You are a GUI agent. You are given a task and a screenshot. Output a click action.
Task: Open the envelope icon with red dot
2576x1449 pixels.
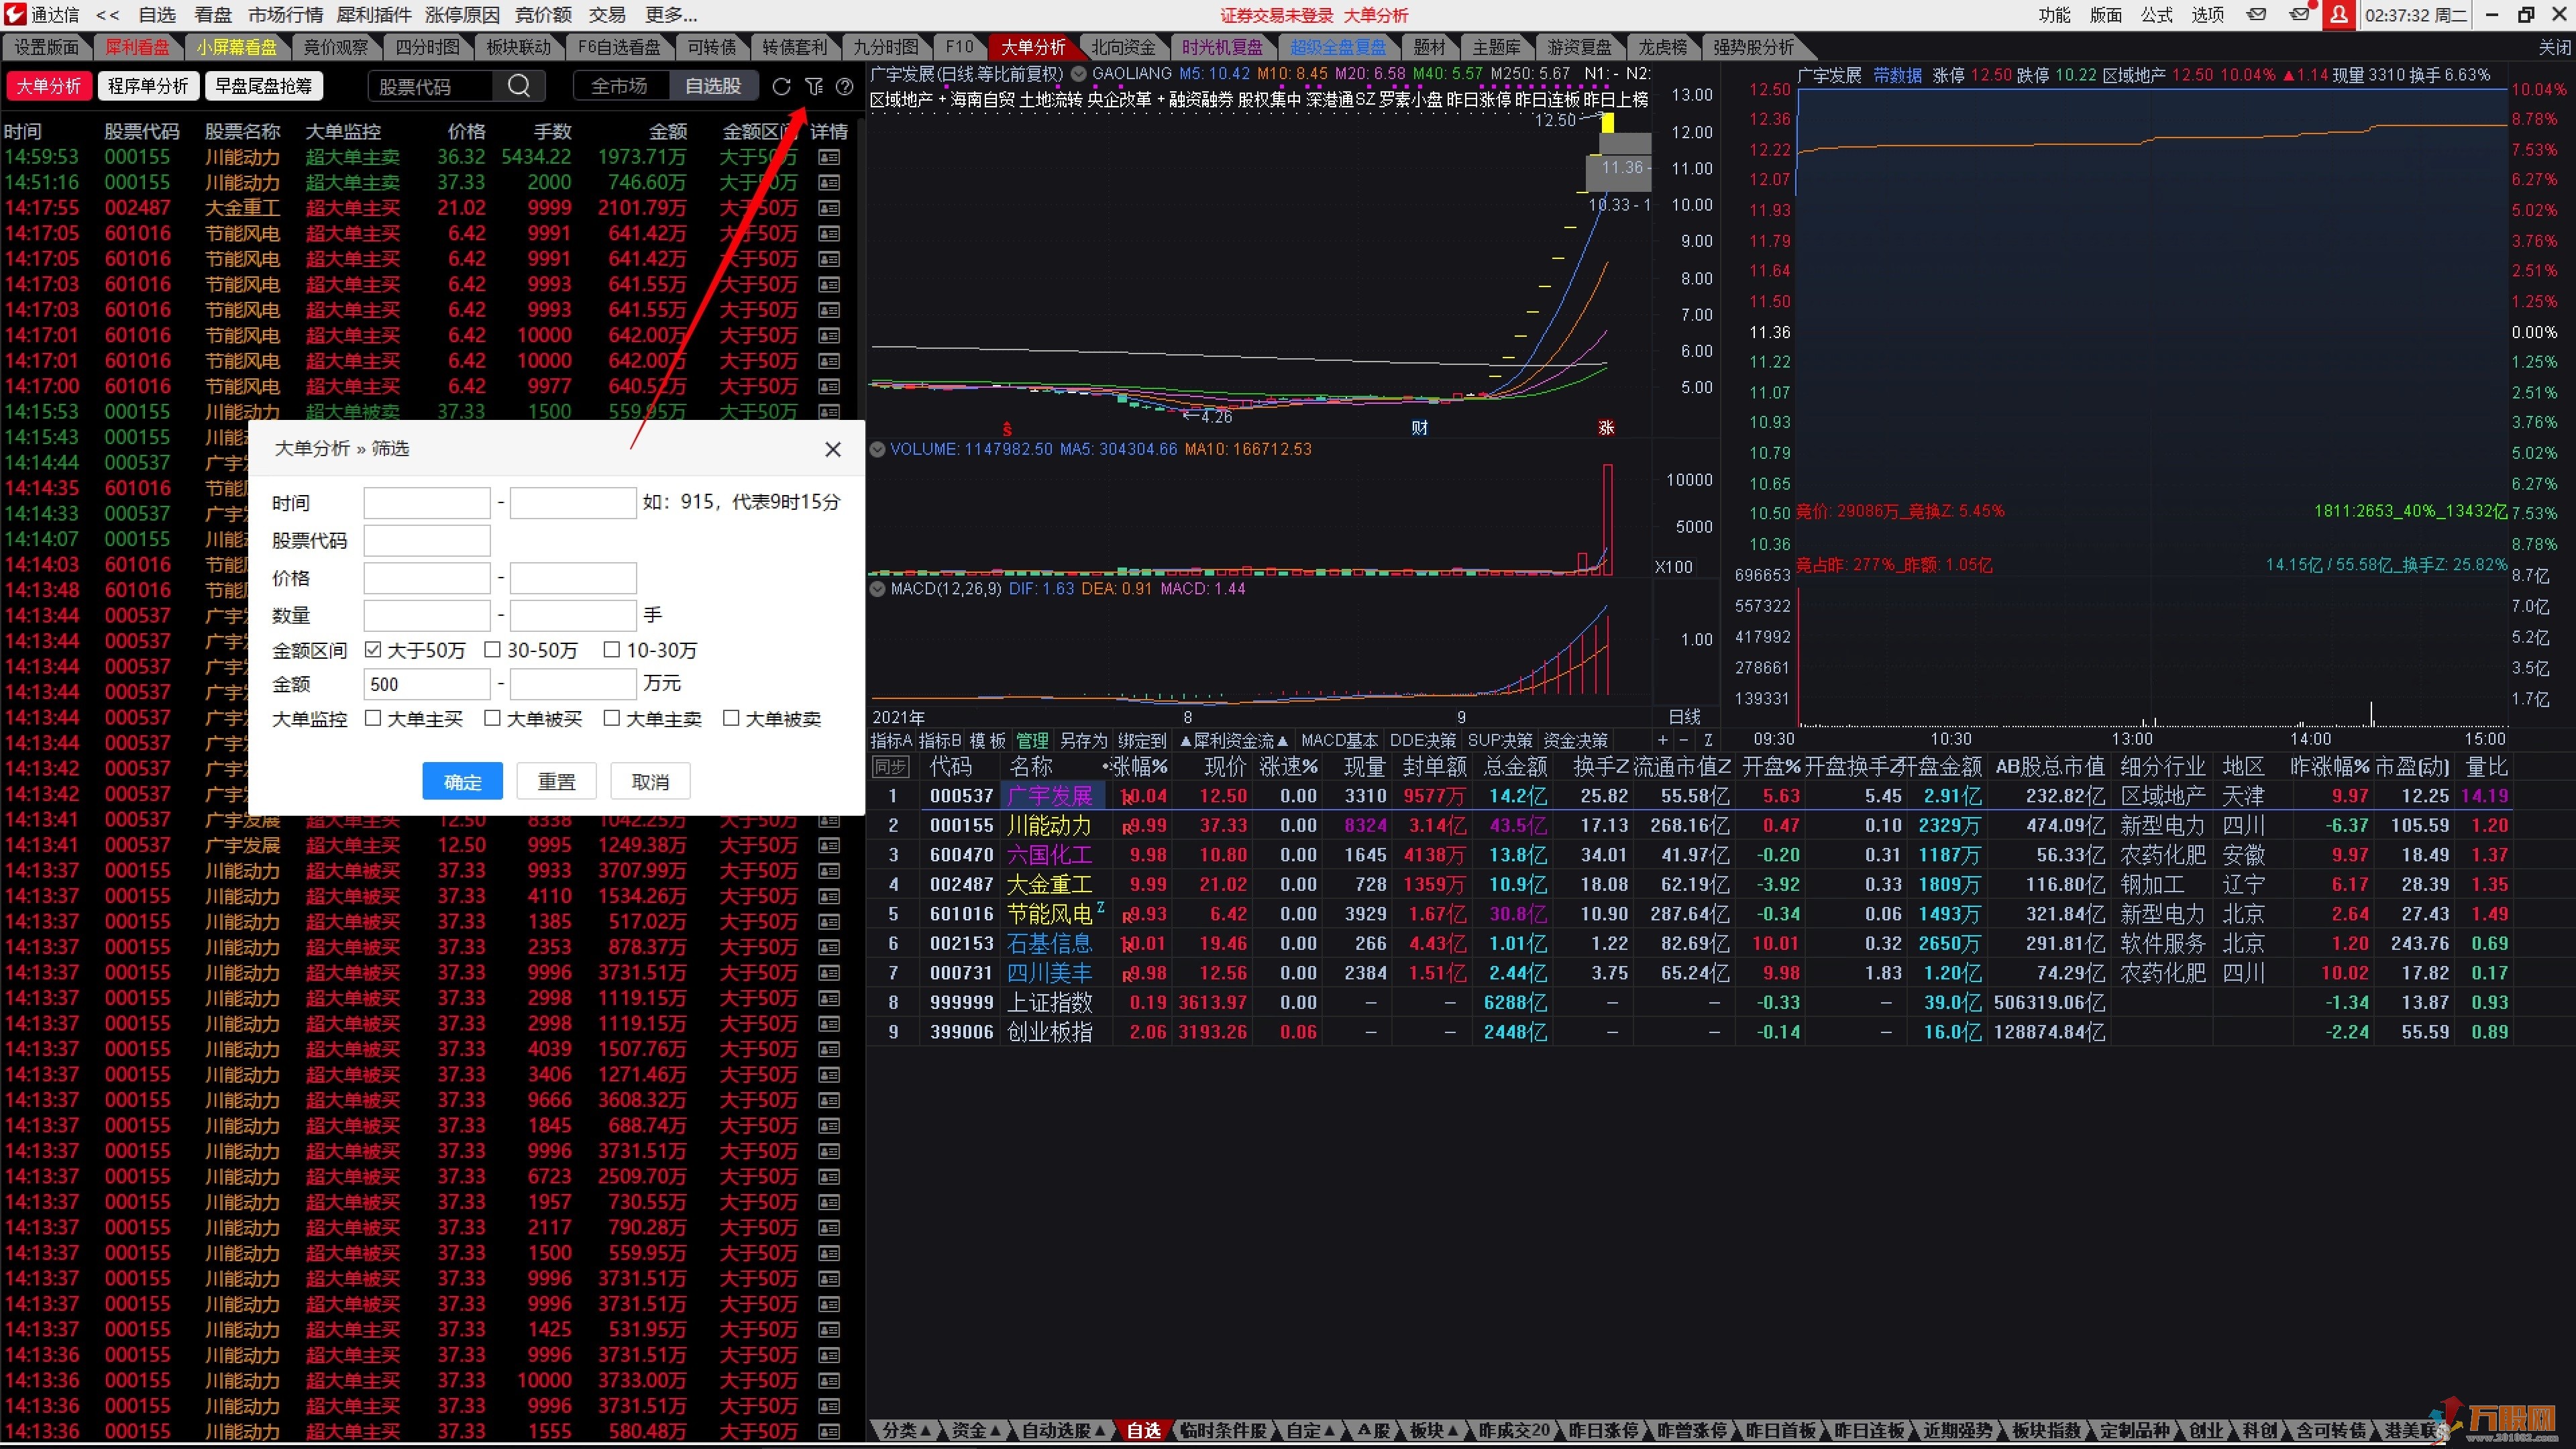point(2300,15)
